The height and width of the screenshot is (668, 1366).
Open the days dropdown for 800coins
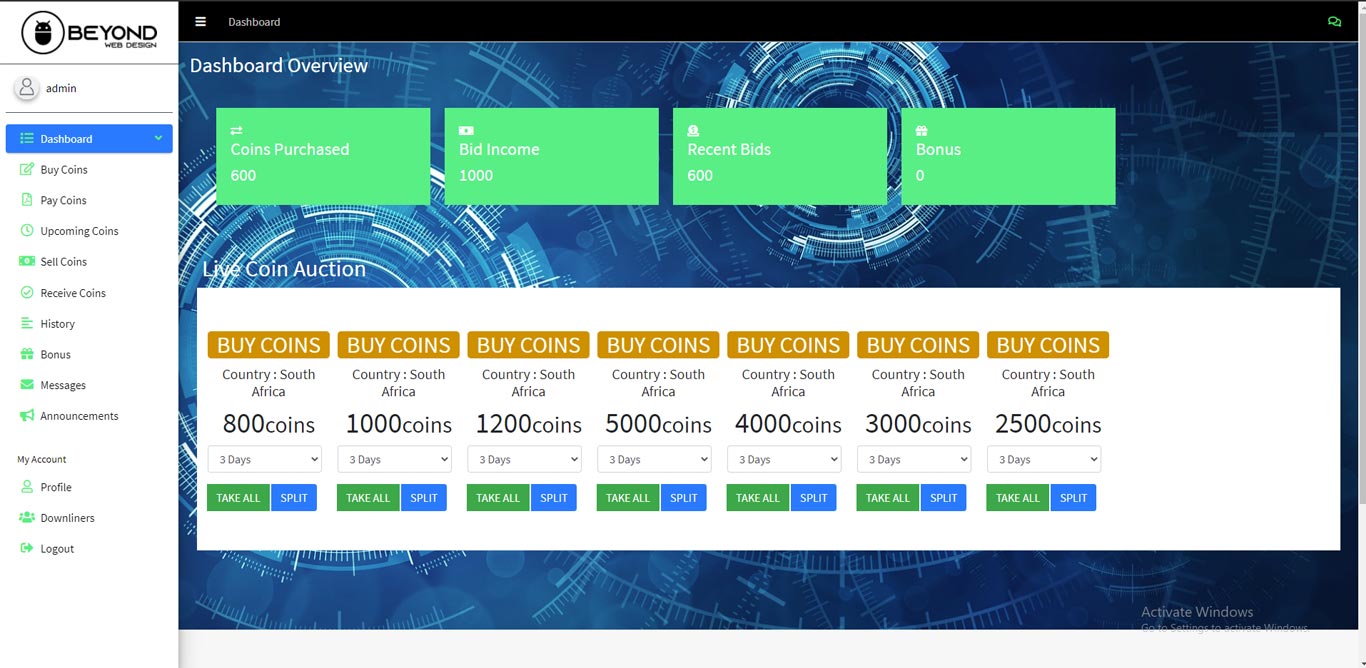point(264,460)
